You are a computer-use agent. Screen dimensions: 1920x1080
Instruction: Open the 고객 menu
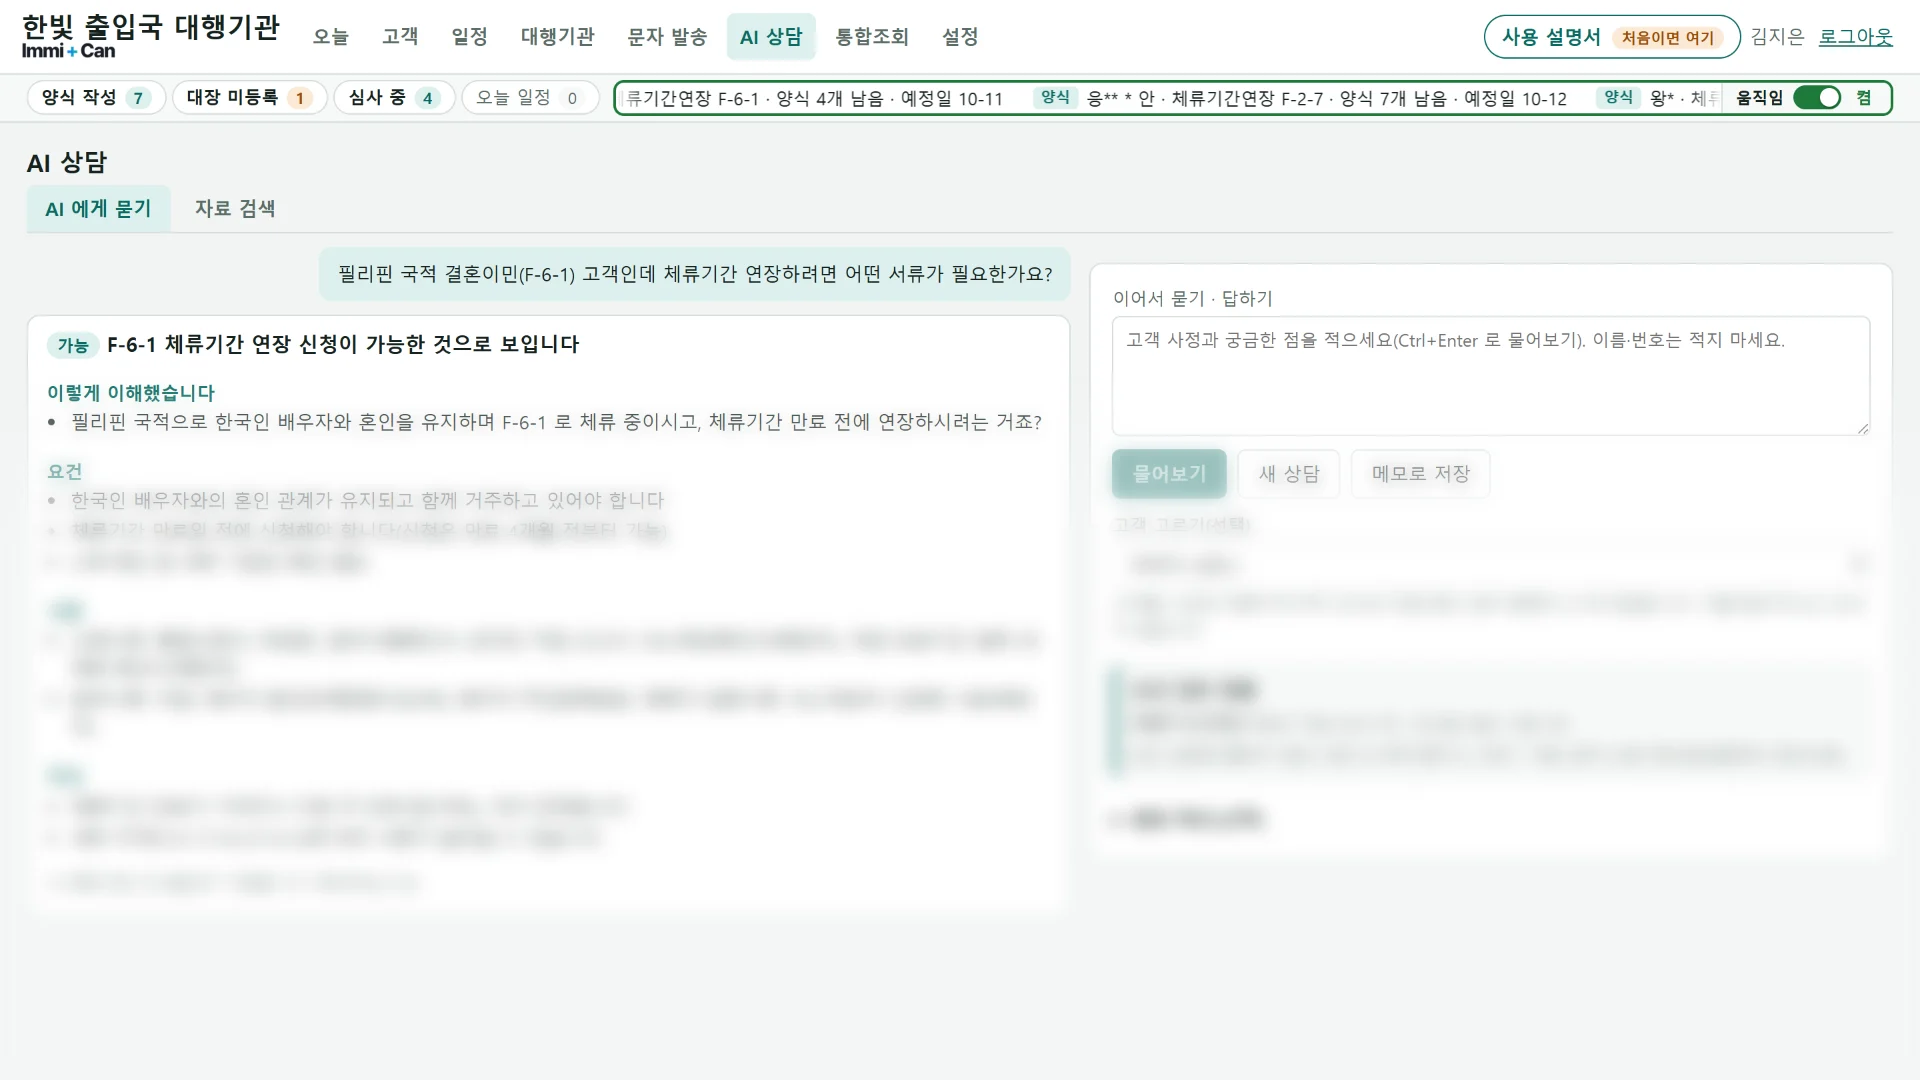coord(400,37)
